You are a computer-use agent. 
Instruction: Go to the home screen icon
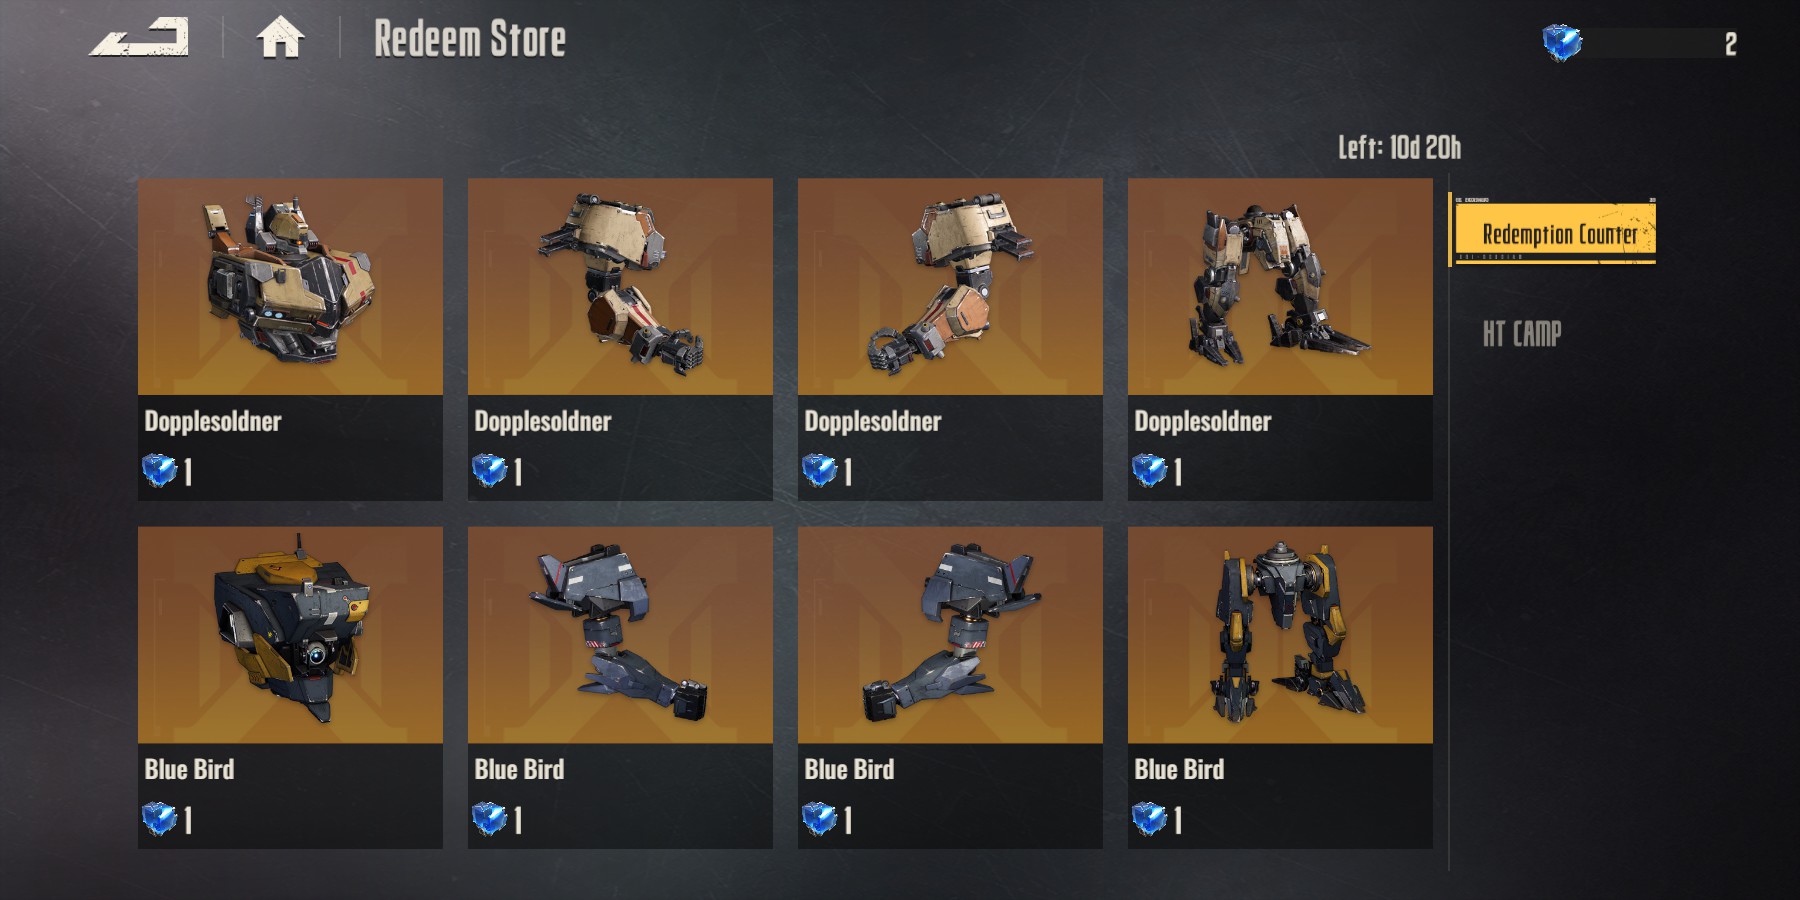280,39
